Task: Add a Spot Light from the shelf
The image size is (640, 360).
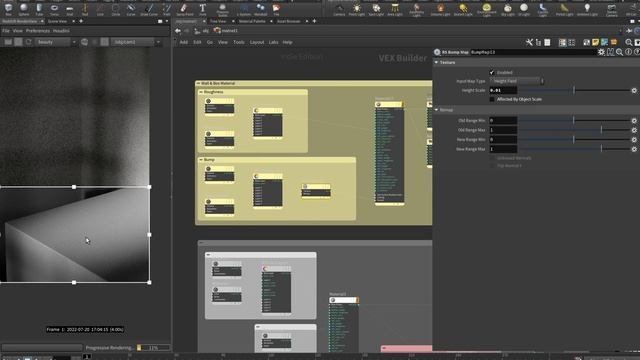Action: (x=376, y=9)
